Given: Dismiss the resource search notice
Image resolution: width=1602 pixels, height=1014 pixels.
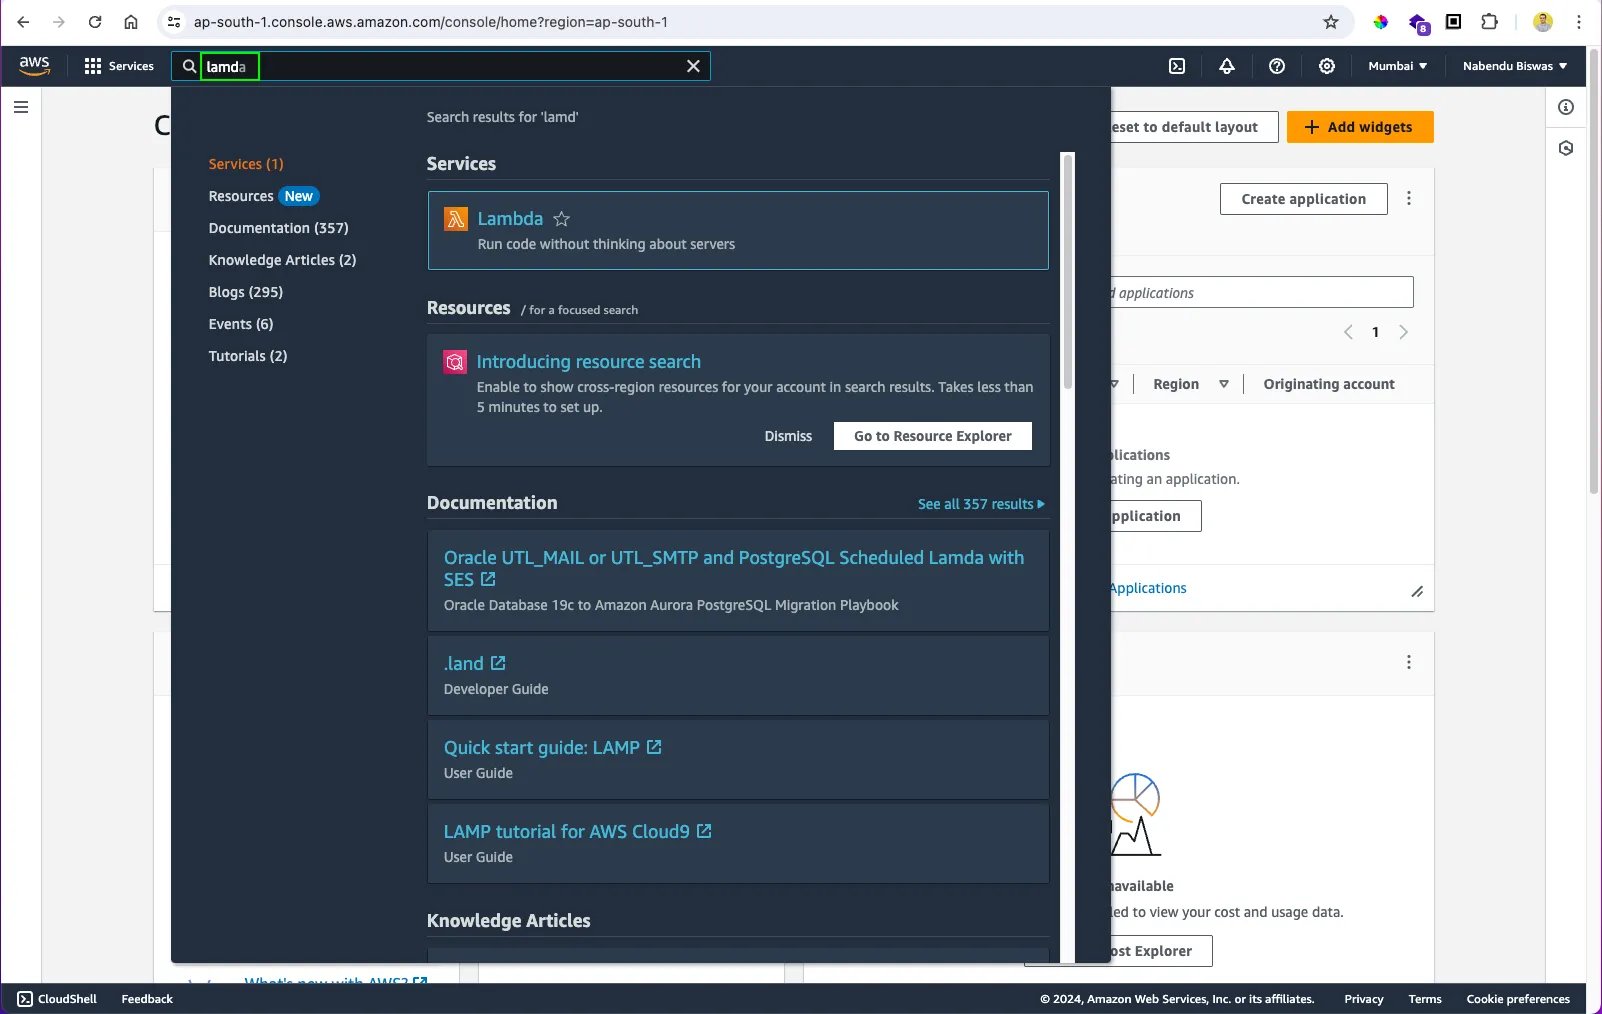Looking at the screenshot, I should (x=788, y=436).
